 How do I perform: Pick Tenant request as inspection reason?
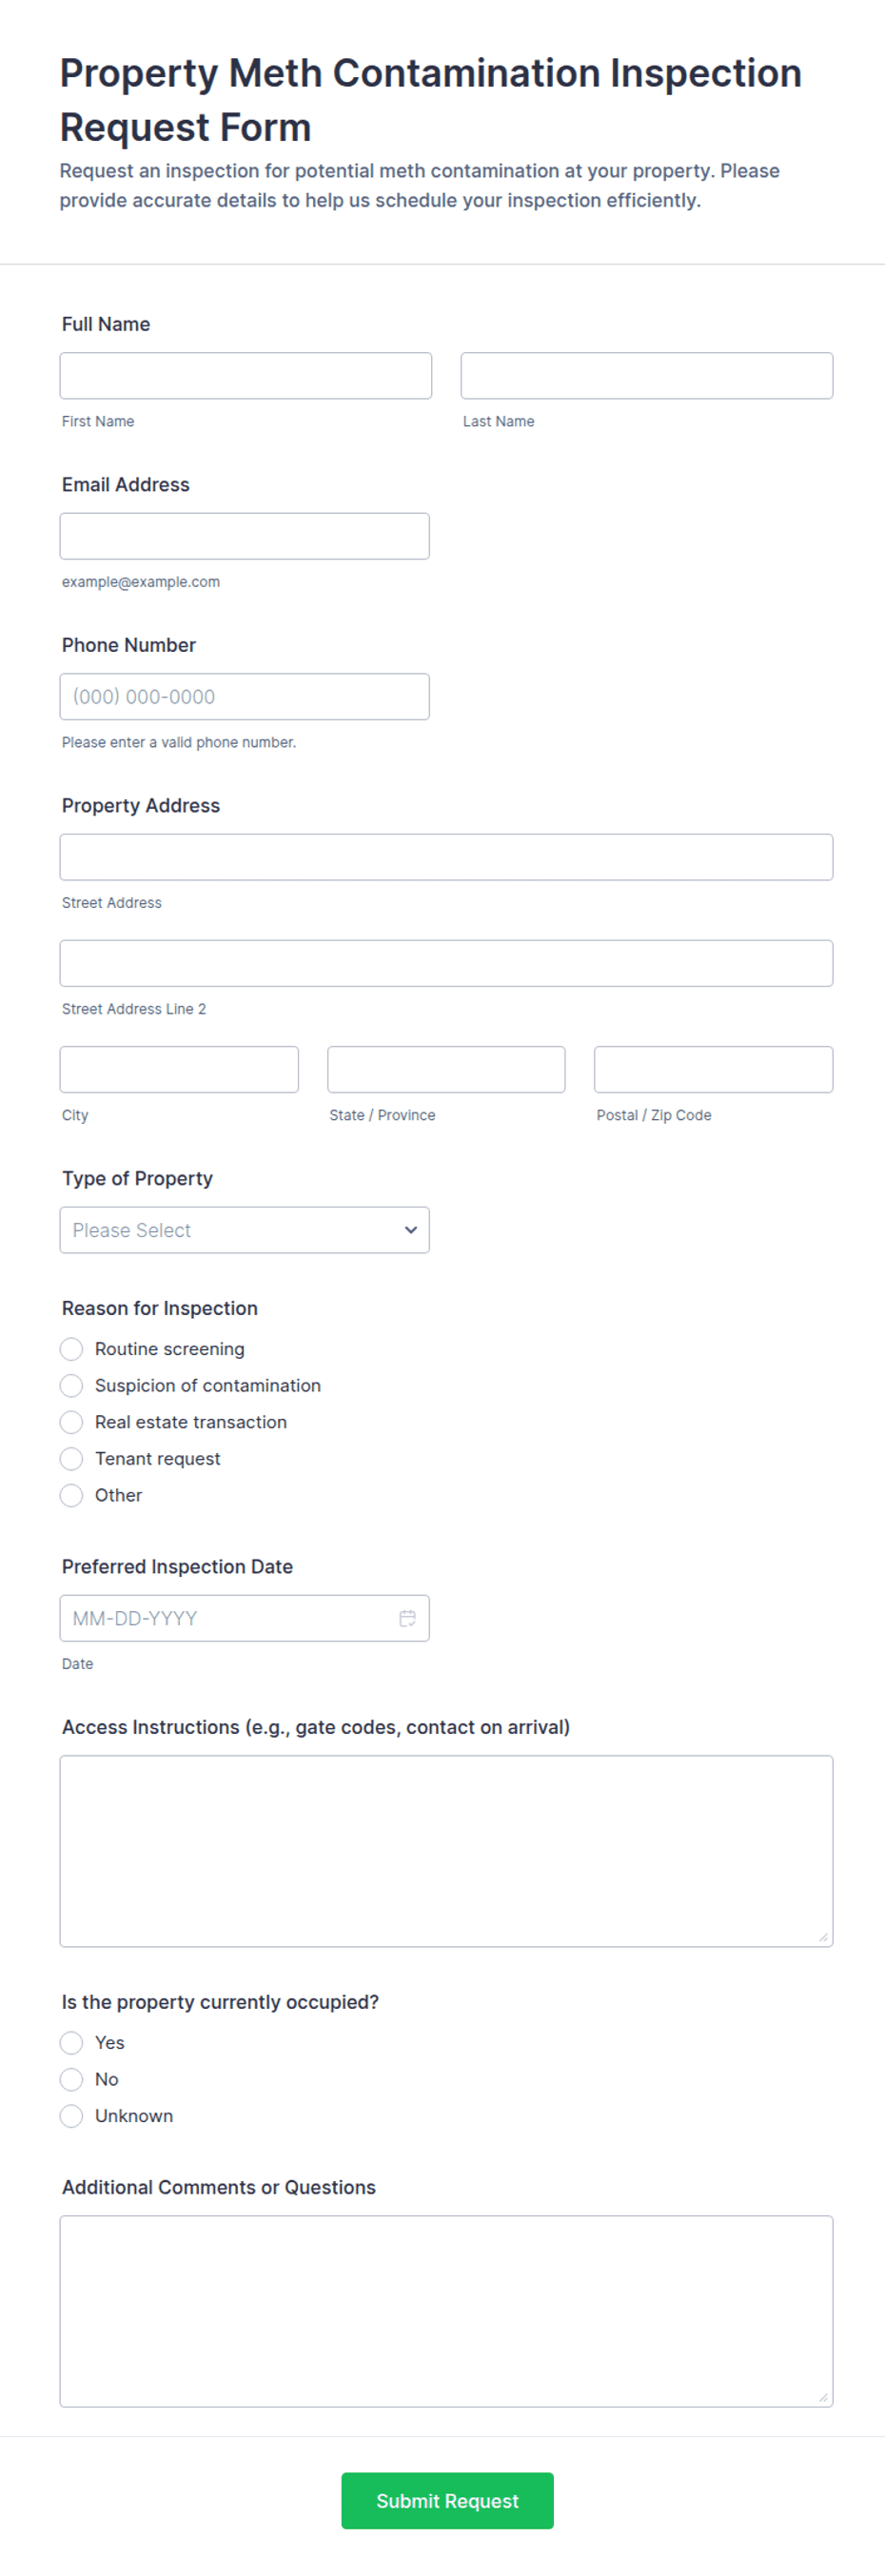[71, 1459]
